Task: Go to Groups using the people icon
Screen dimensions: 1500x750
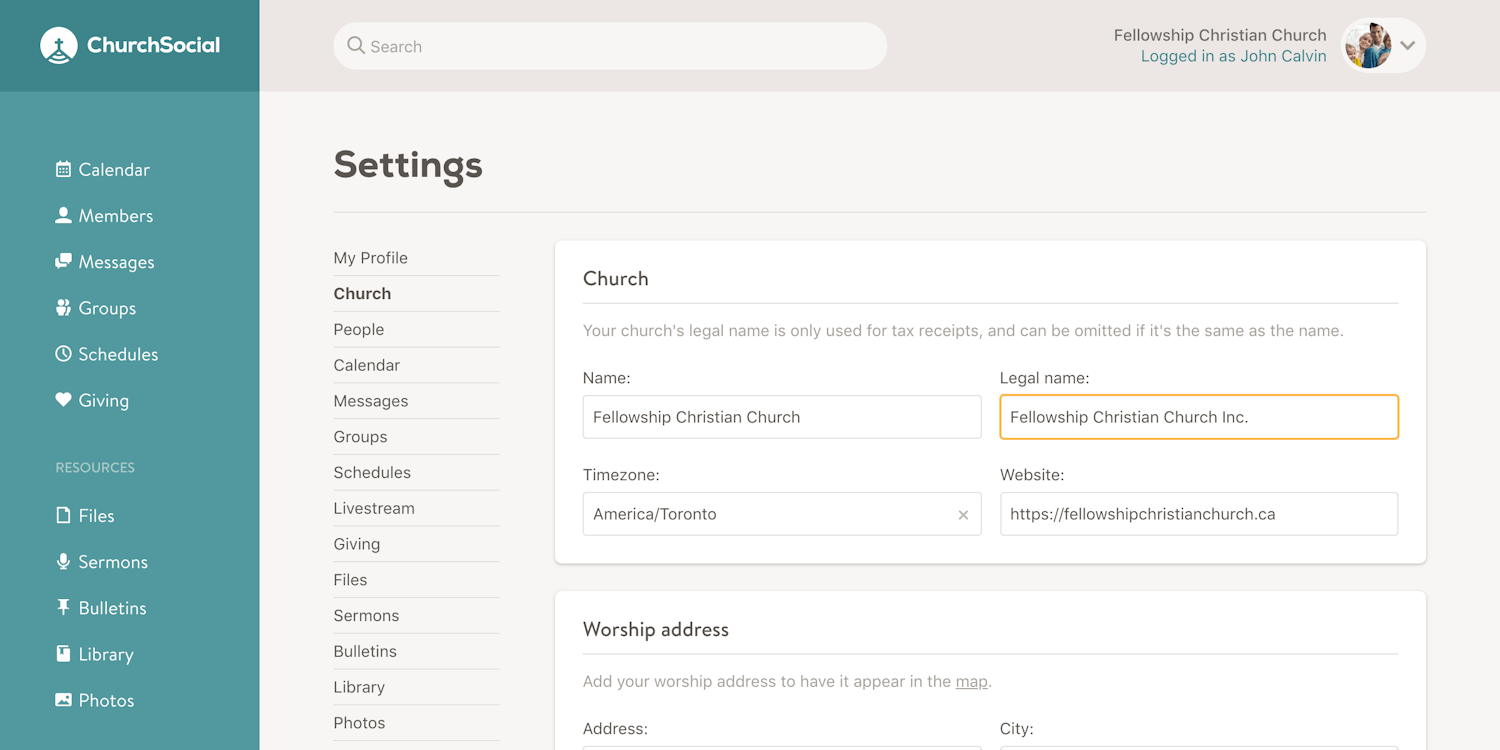Action: click(63, 308)
